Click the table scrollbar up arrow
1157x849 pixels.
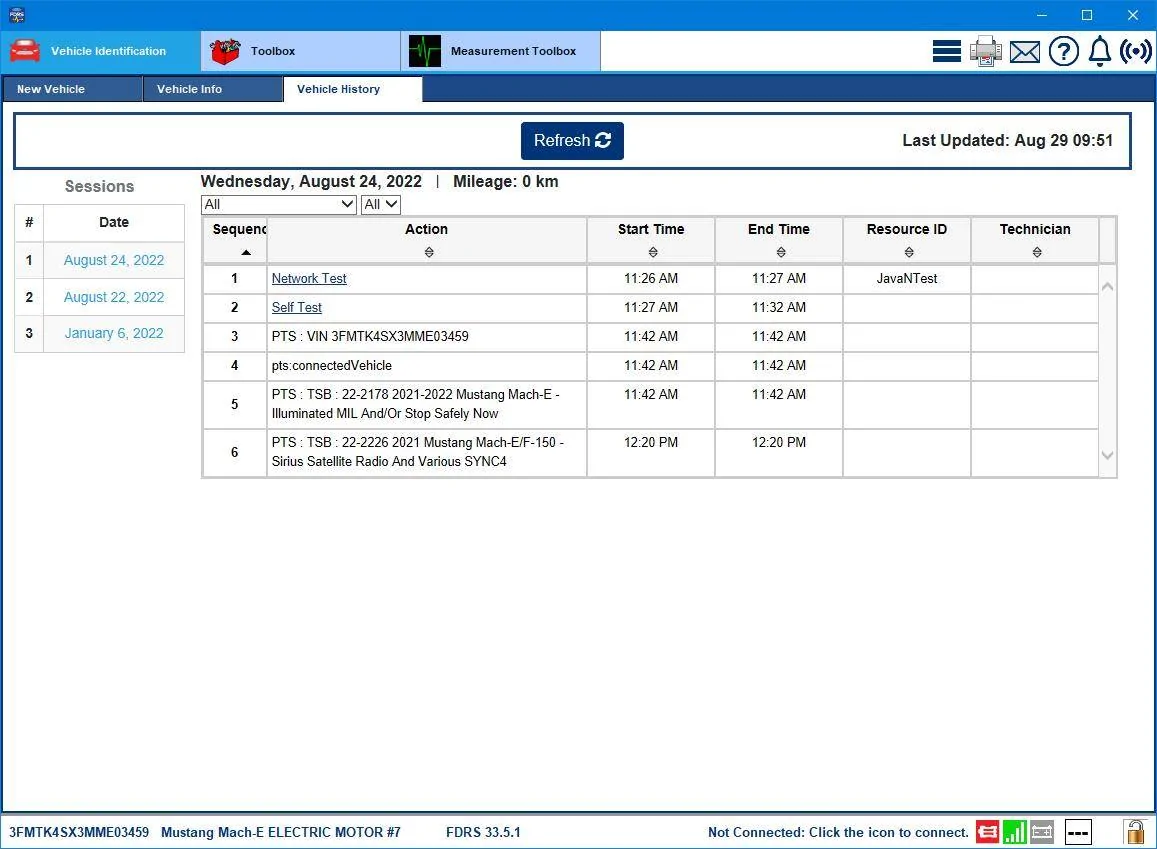tap(1107, 287)
